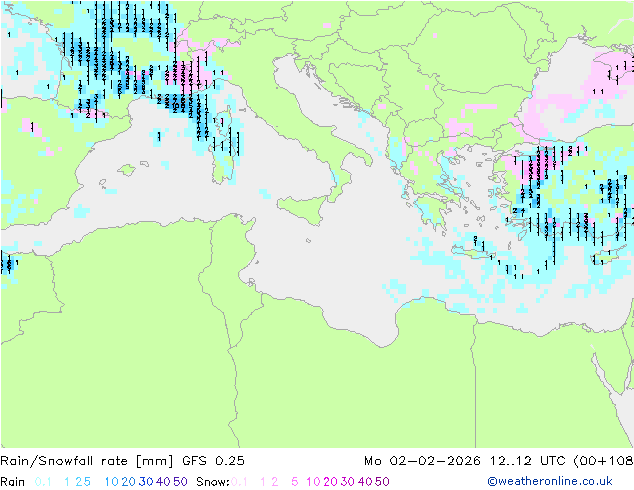Click the island of Mallorca on the map
634x490 pixels.
127,170
